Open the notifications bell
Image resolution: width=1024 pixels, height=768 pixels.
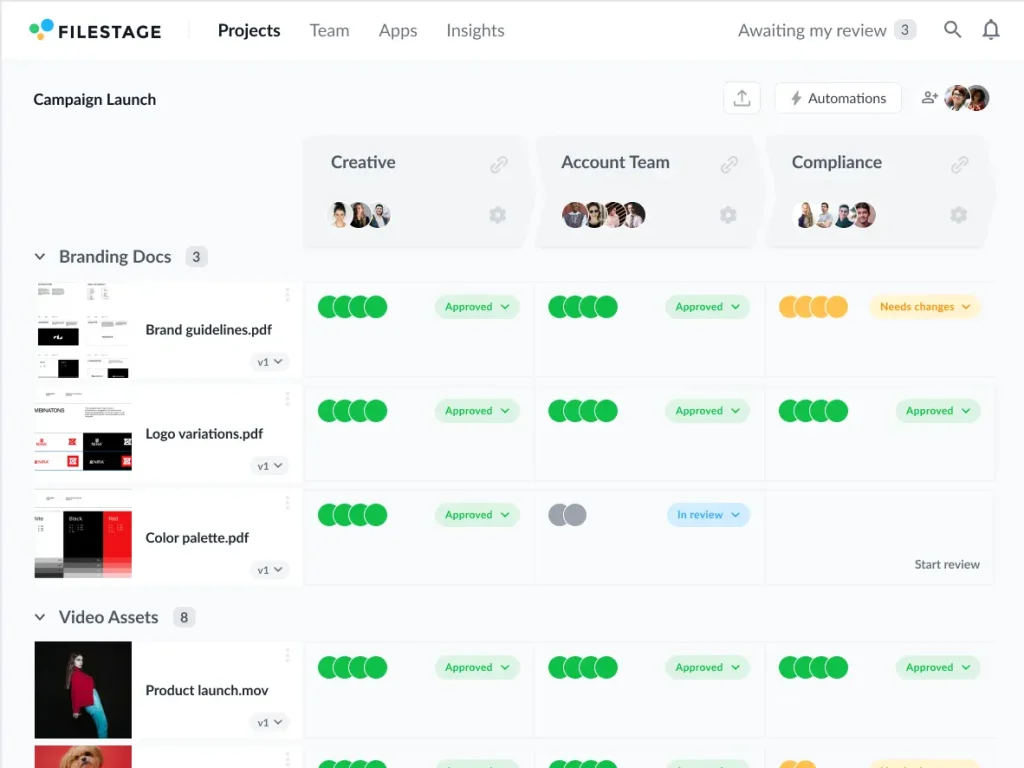990,30
